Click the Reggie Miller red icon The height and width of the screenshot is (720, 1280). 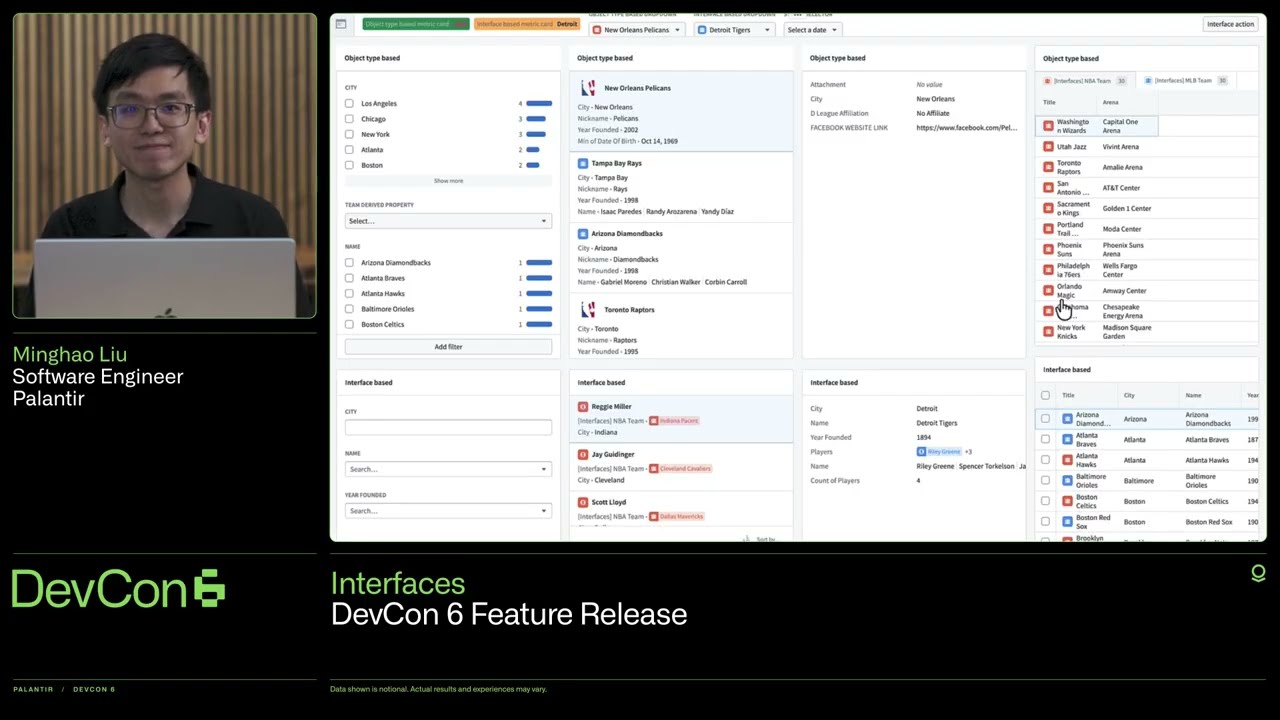[583, 407]
